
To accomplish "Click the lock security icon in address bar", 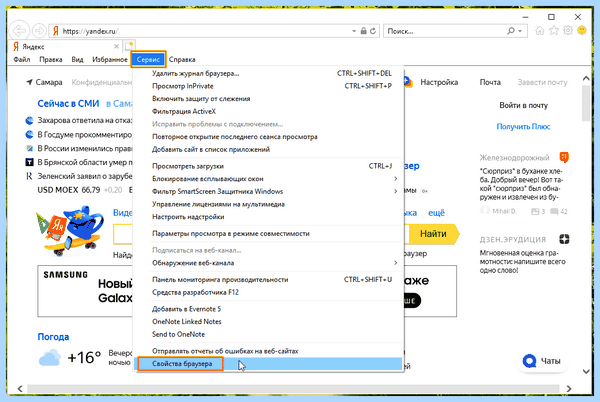I will [364, 31].
